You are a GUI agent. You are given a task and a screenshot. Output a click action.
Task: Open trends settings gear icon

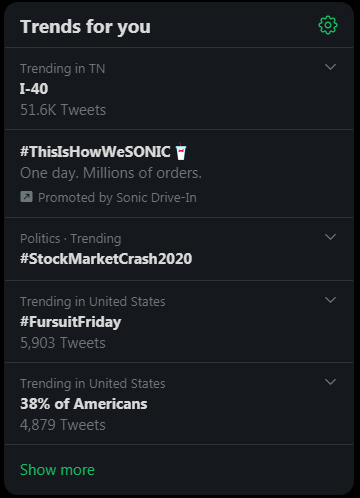click(x=328, y=25)
